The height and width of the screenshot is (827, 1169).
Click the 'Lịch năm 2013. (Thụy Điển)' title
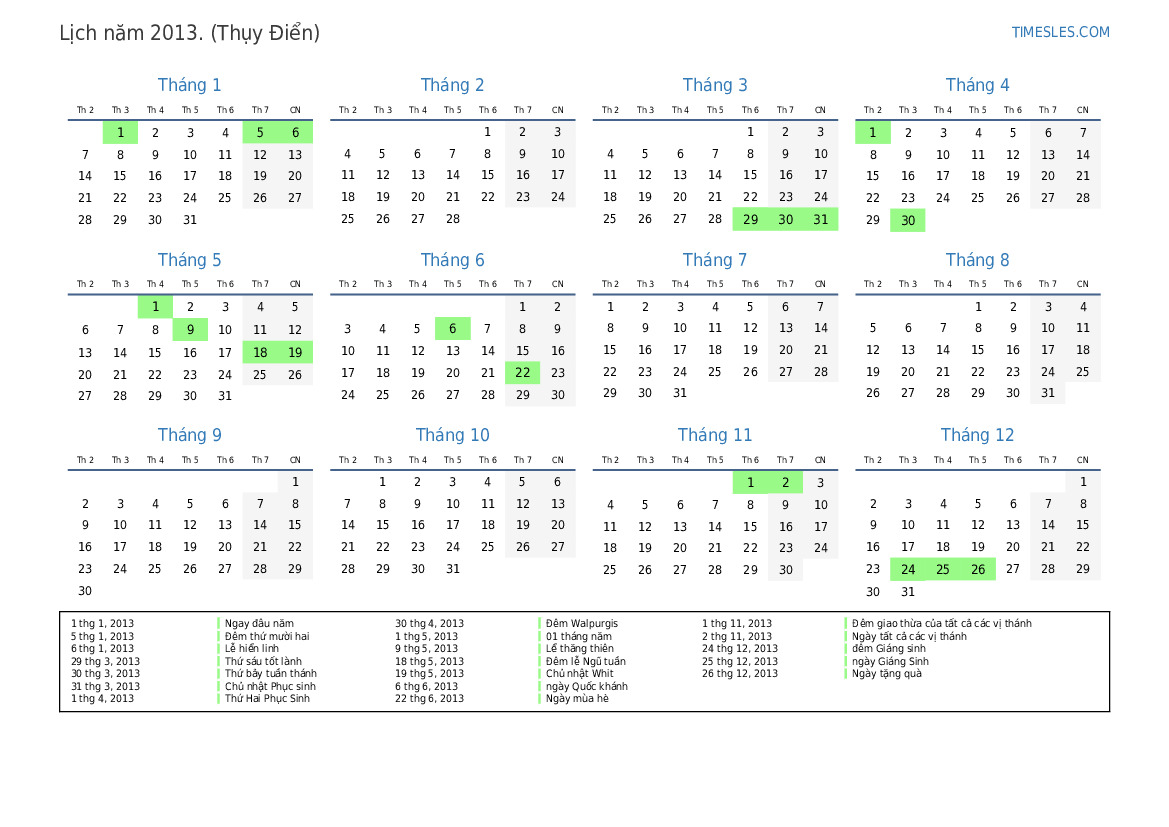pos(190,33)
